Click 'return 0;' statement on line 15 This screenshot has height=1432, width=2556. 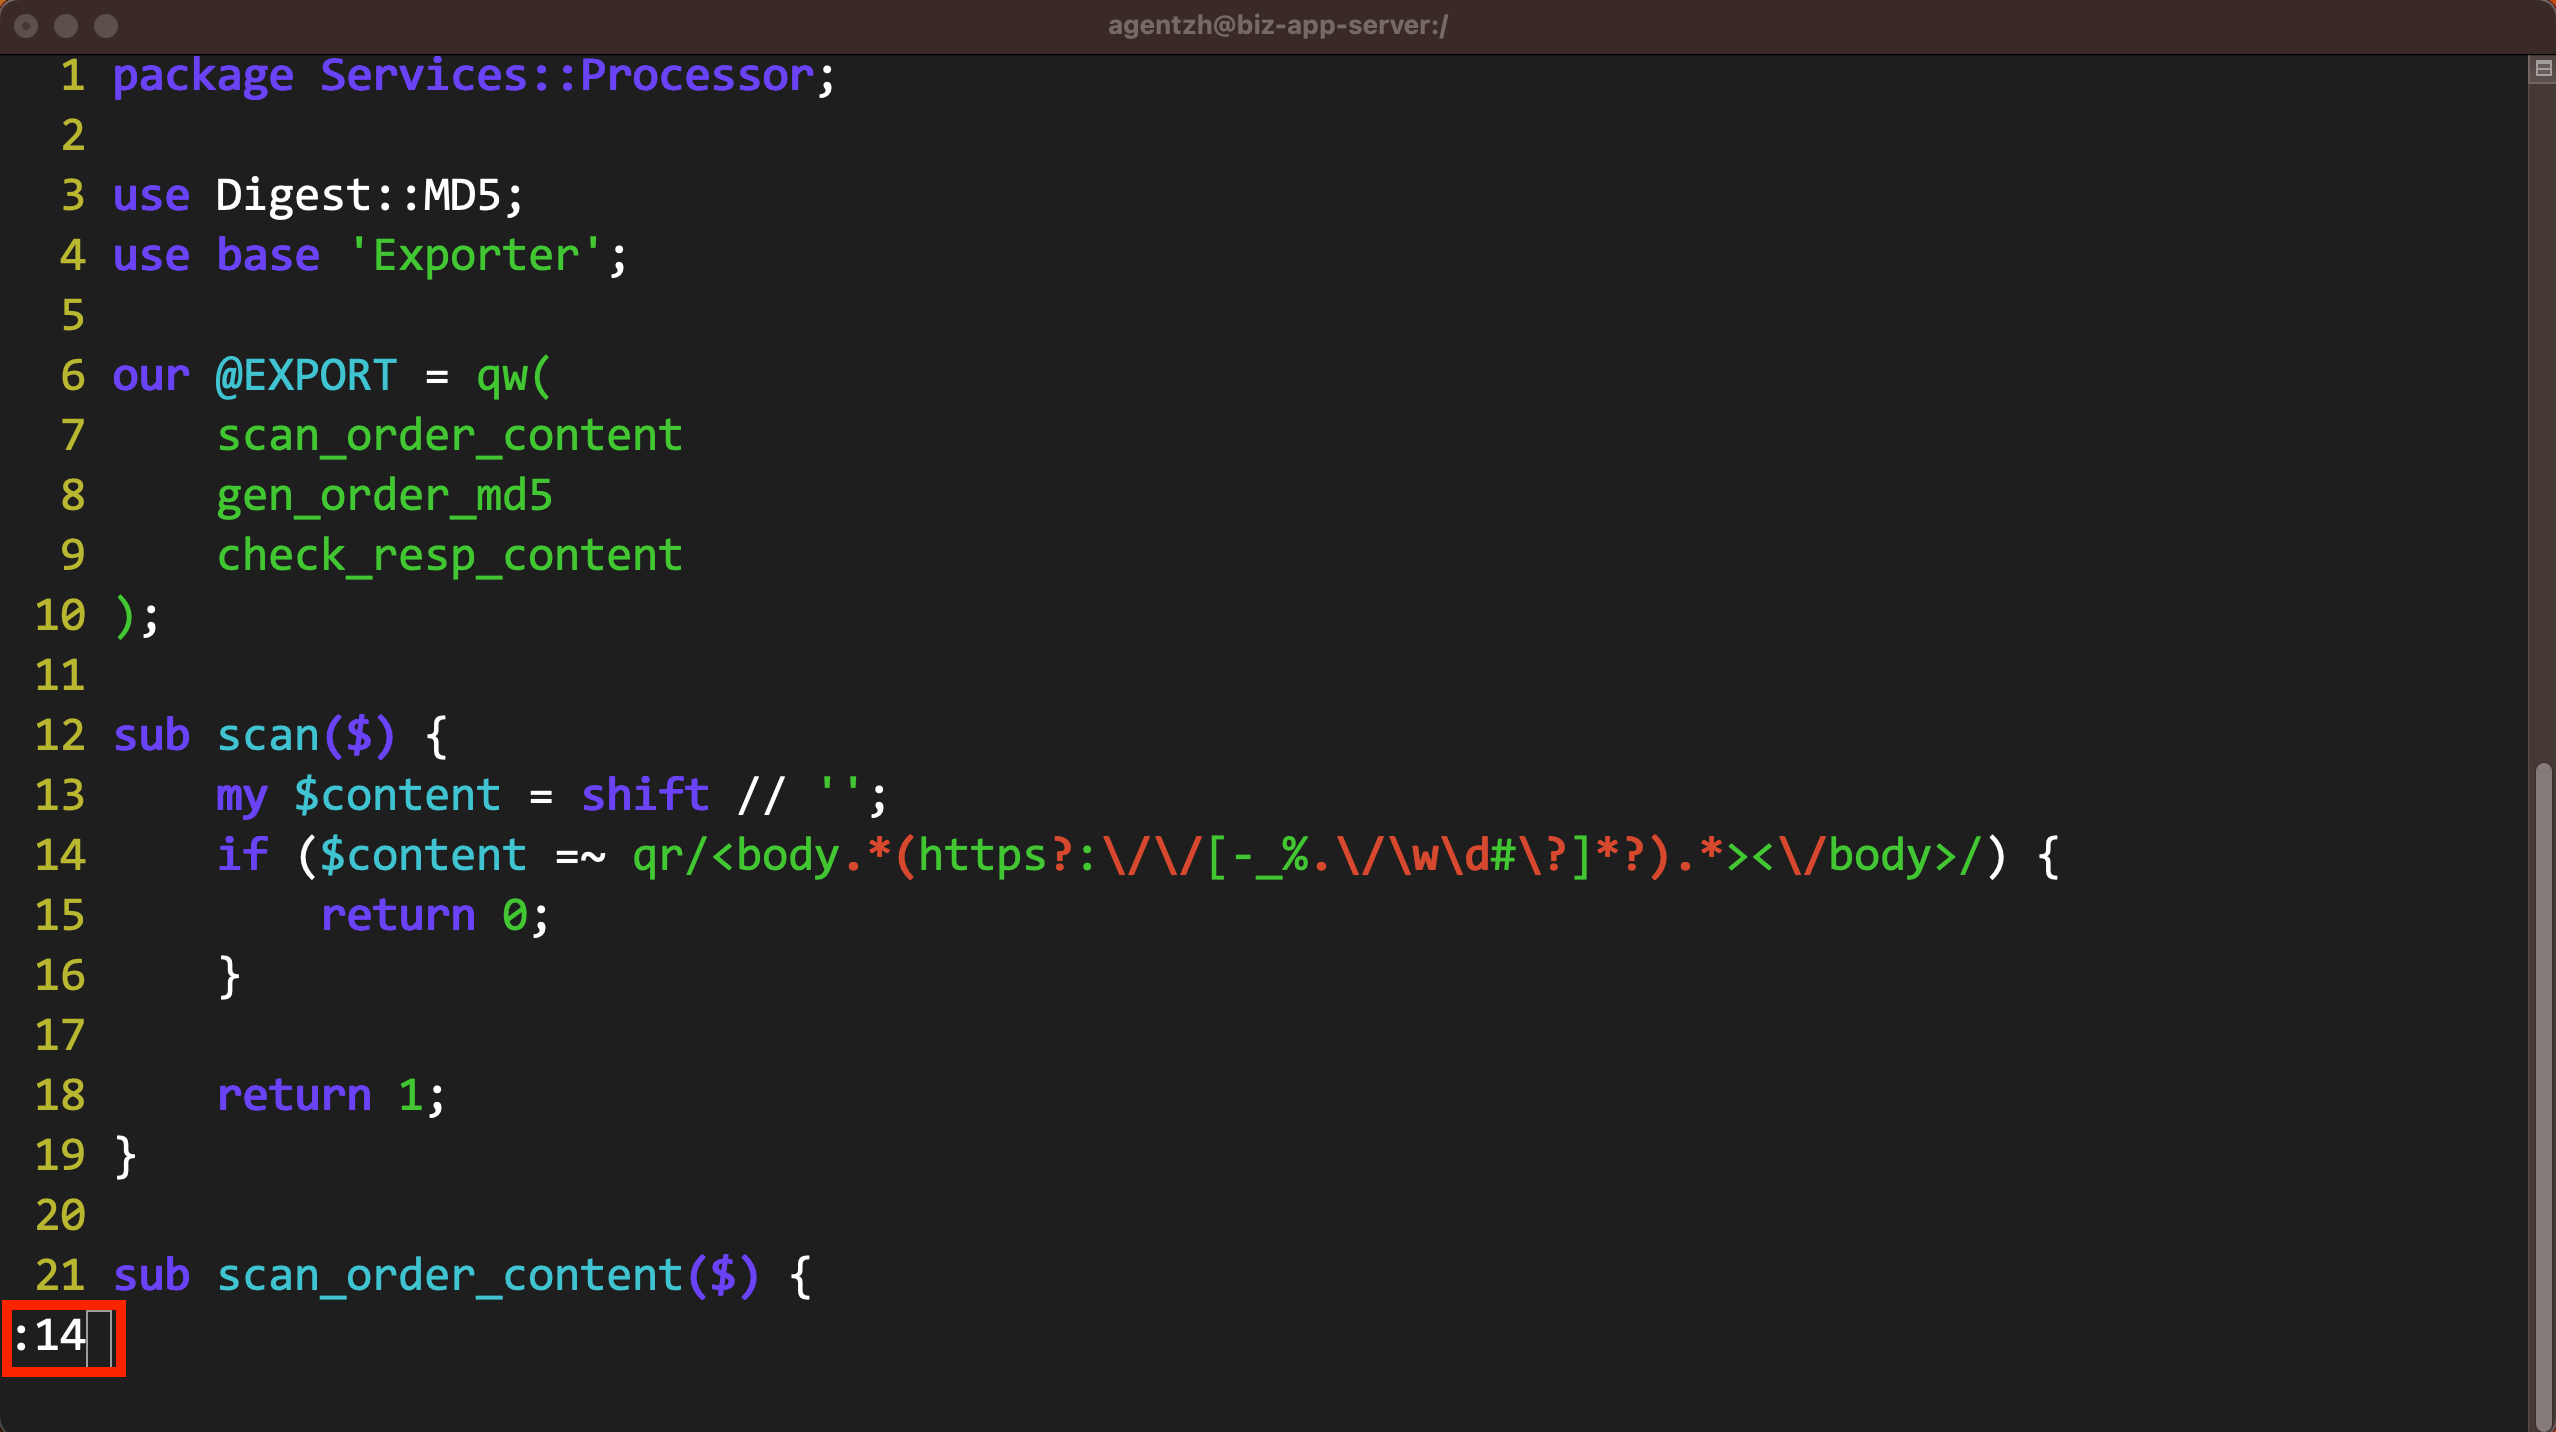[x=434, y=916]
